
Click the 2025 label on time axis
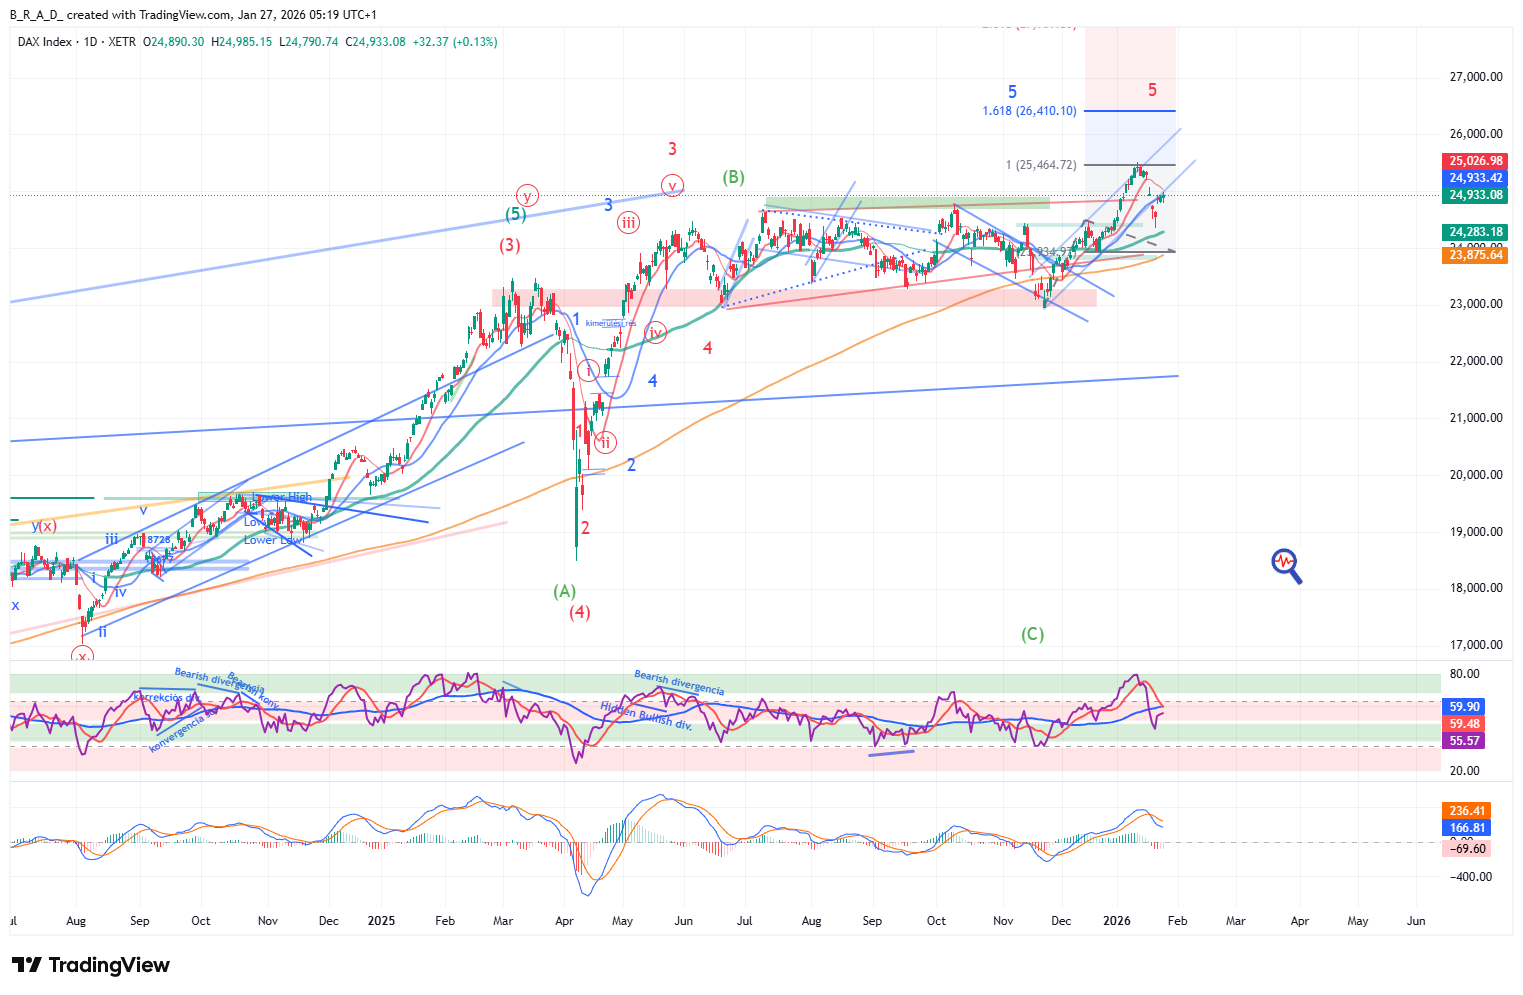point(381,921)
